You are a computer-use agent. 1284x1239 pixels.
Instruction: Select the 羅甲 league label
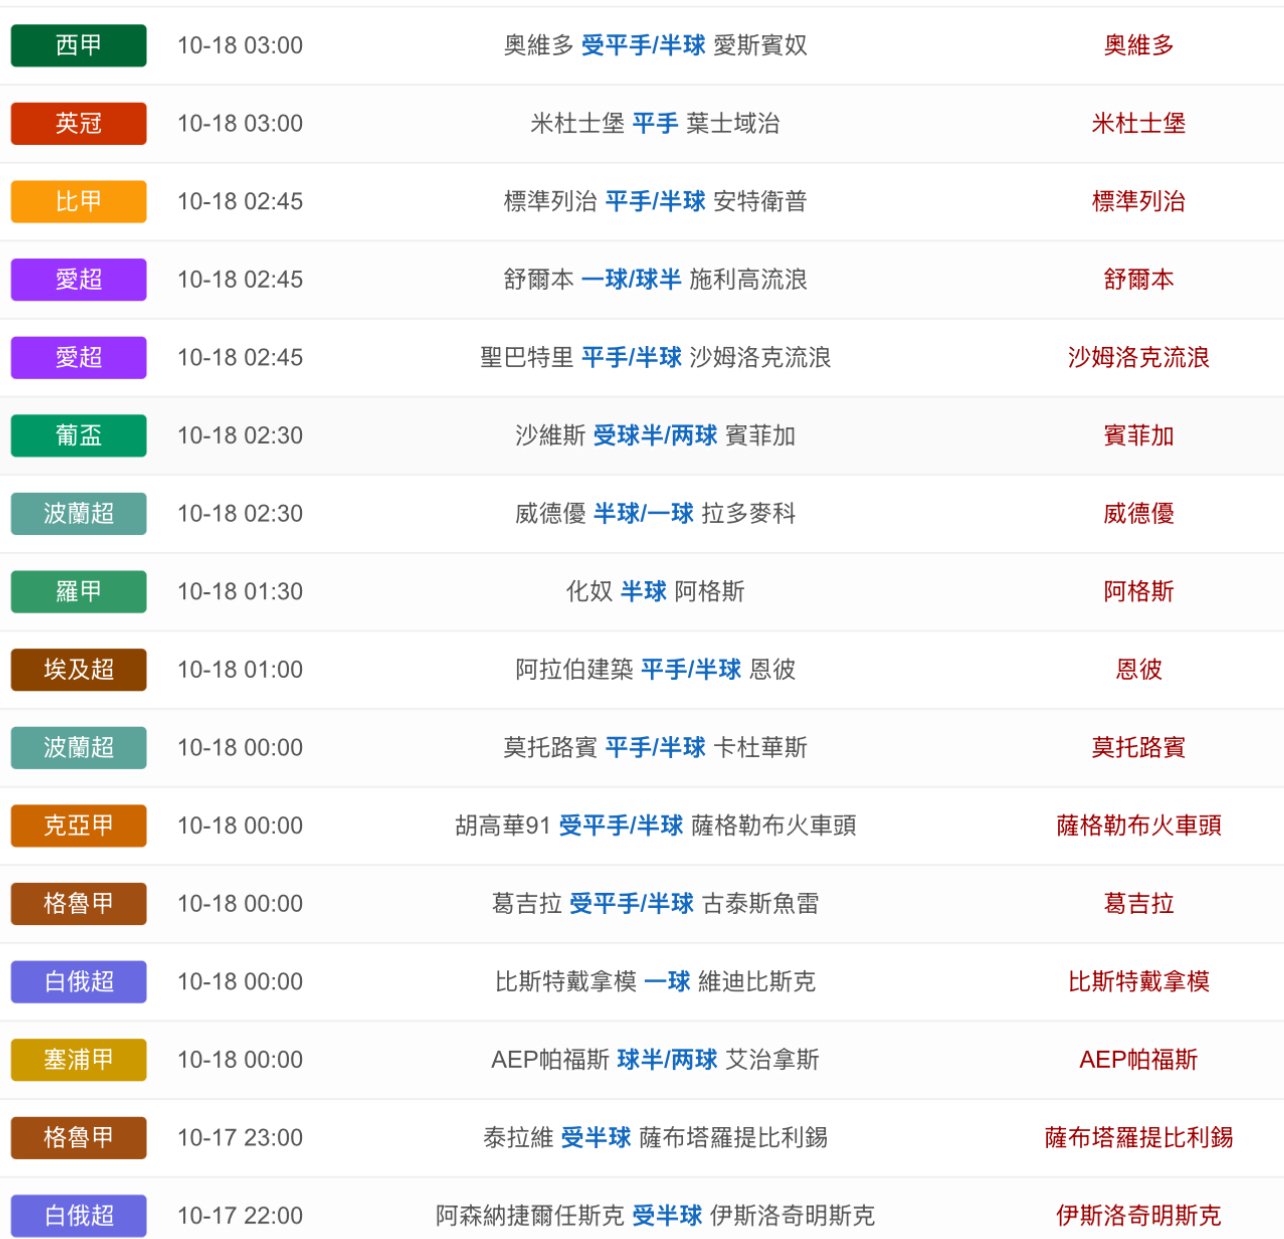coord(78,591)
